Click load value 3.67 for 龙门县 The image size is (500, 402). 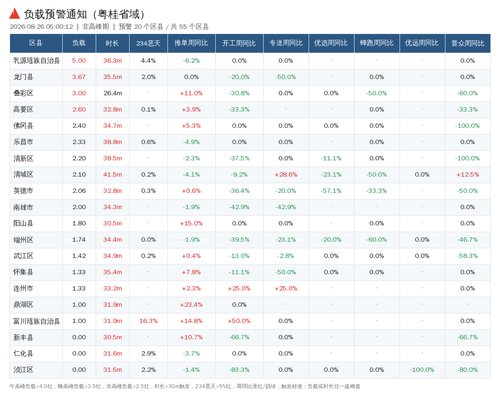tap(79, 77)
